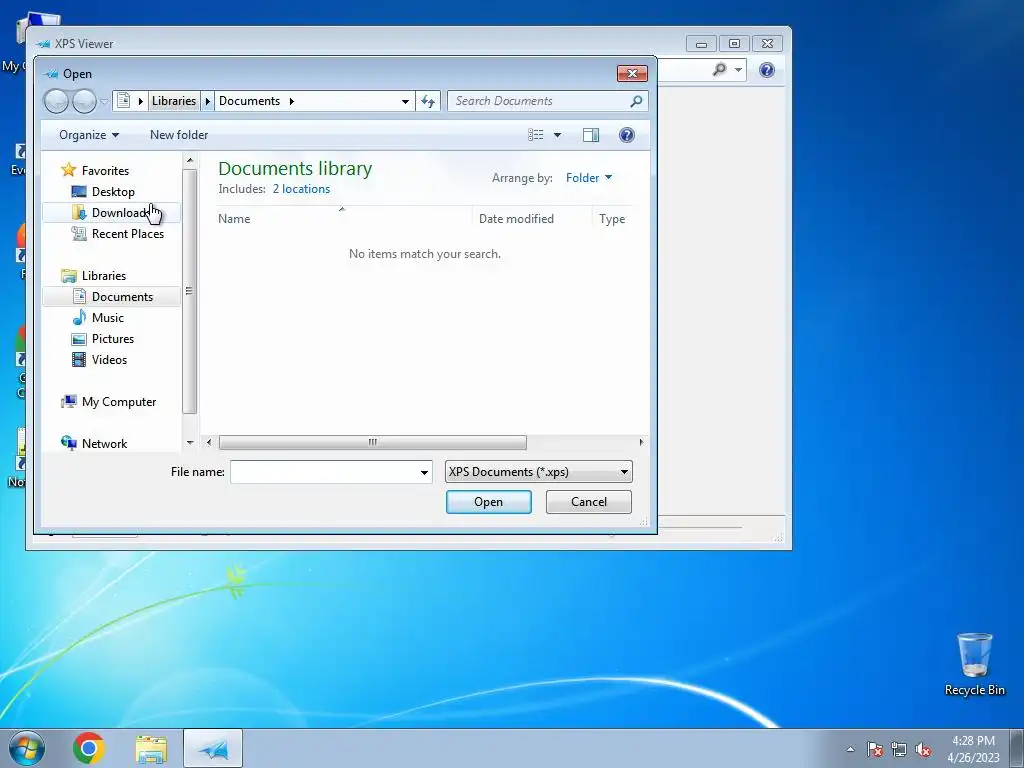The image size is (1024, 768).
Task: Click the Back navigation arrow in Open dialog
Action: pos(56,101)
